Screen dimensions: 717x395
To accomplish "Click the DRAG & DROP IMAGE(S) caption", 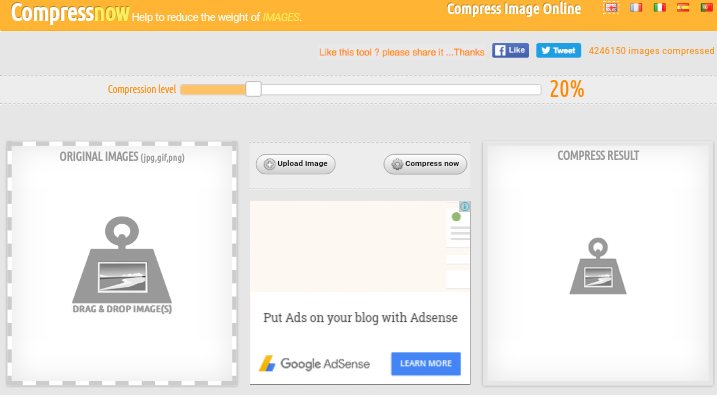I will 122,309.
